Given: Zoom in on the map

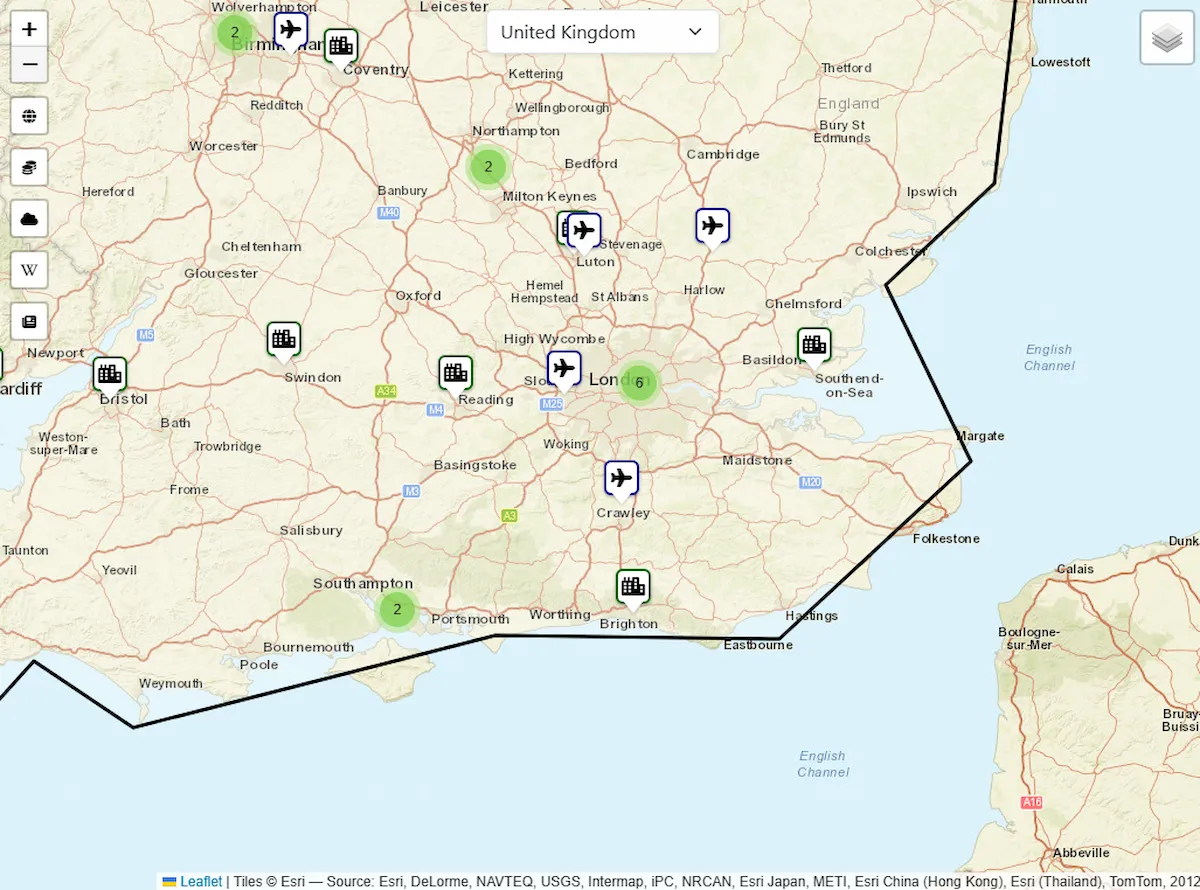Looking at the screenshot, I should click(x=29, y=29).
